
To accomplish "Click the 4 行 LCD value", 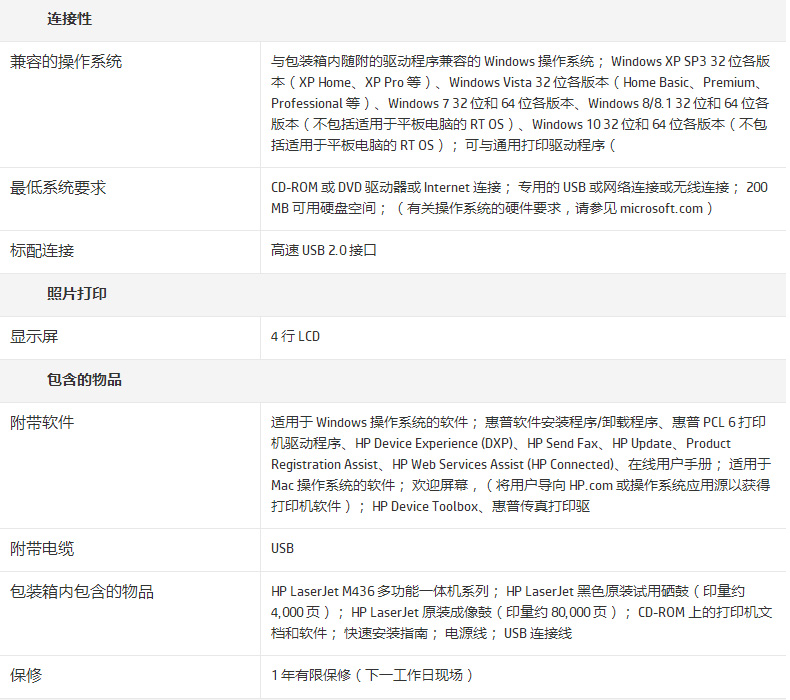I will [x=295, y=336].
